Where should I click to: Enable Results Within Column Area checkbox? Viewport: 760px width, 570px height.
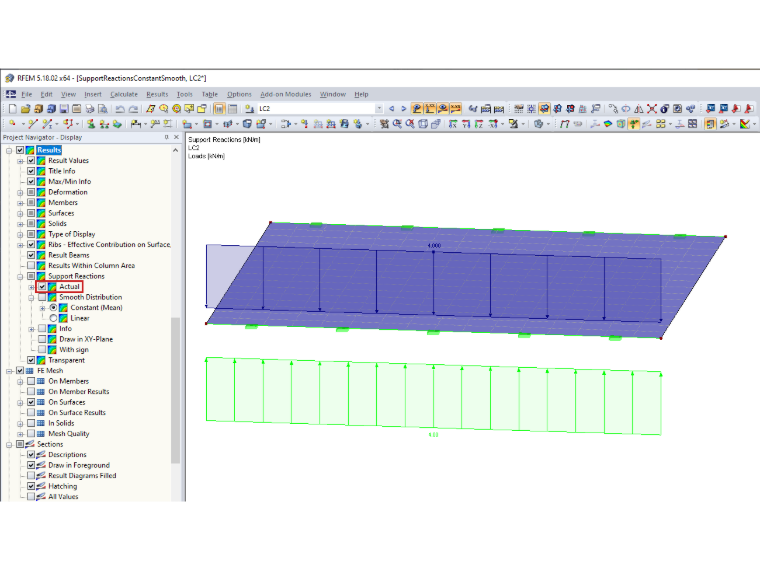coord(31,266)
